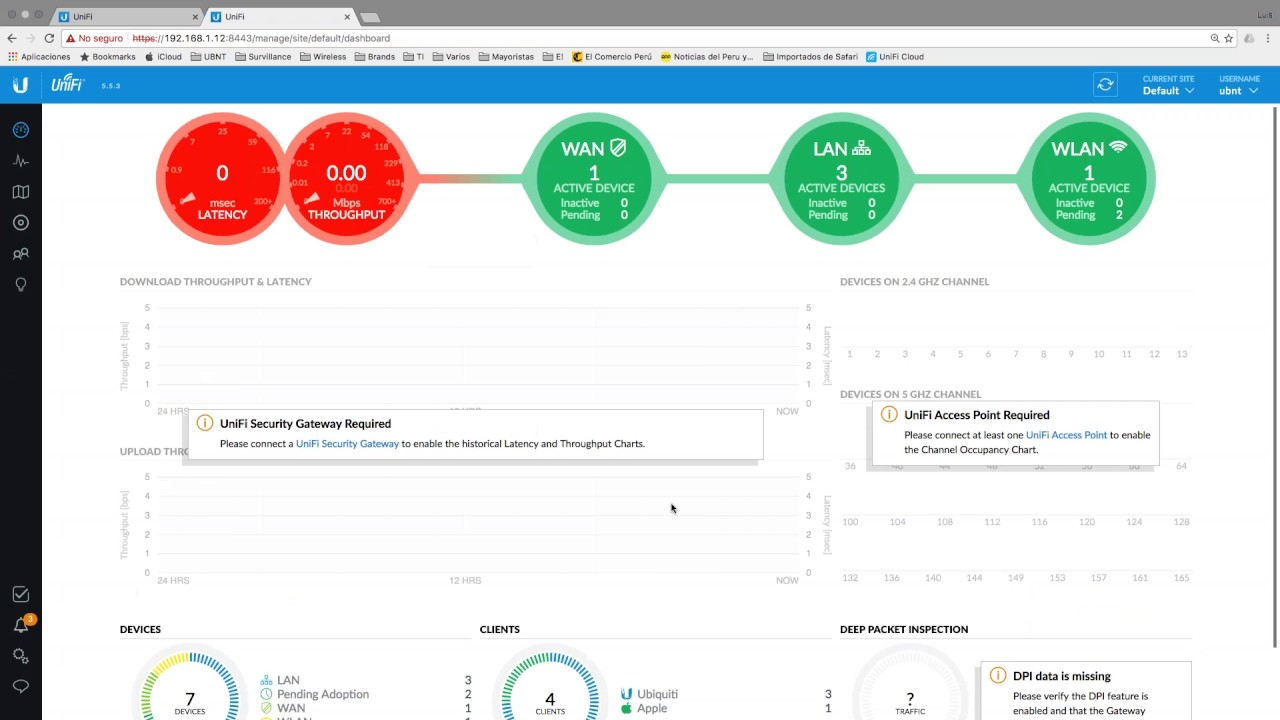Open the Bookmarks bookmark link
The image size is (1280, 720).
click(x=107, y=57)
